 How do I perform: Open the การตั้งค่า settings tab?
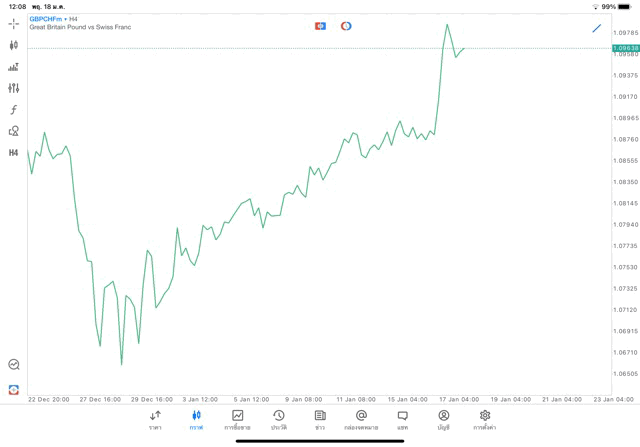(485, 420)
